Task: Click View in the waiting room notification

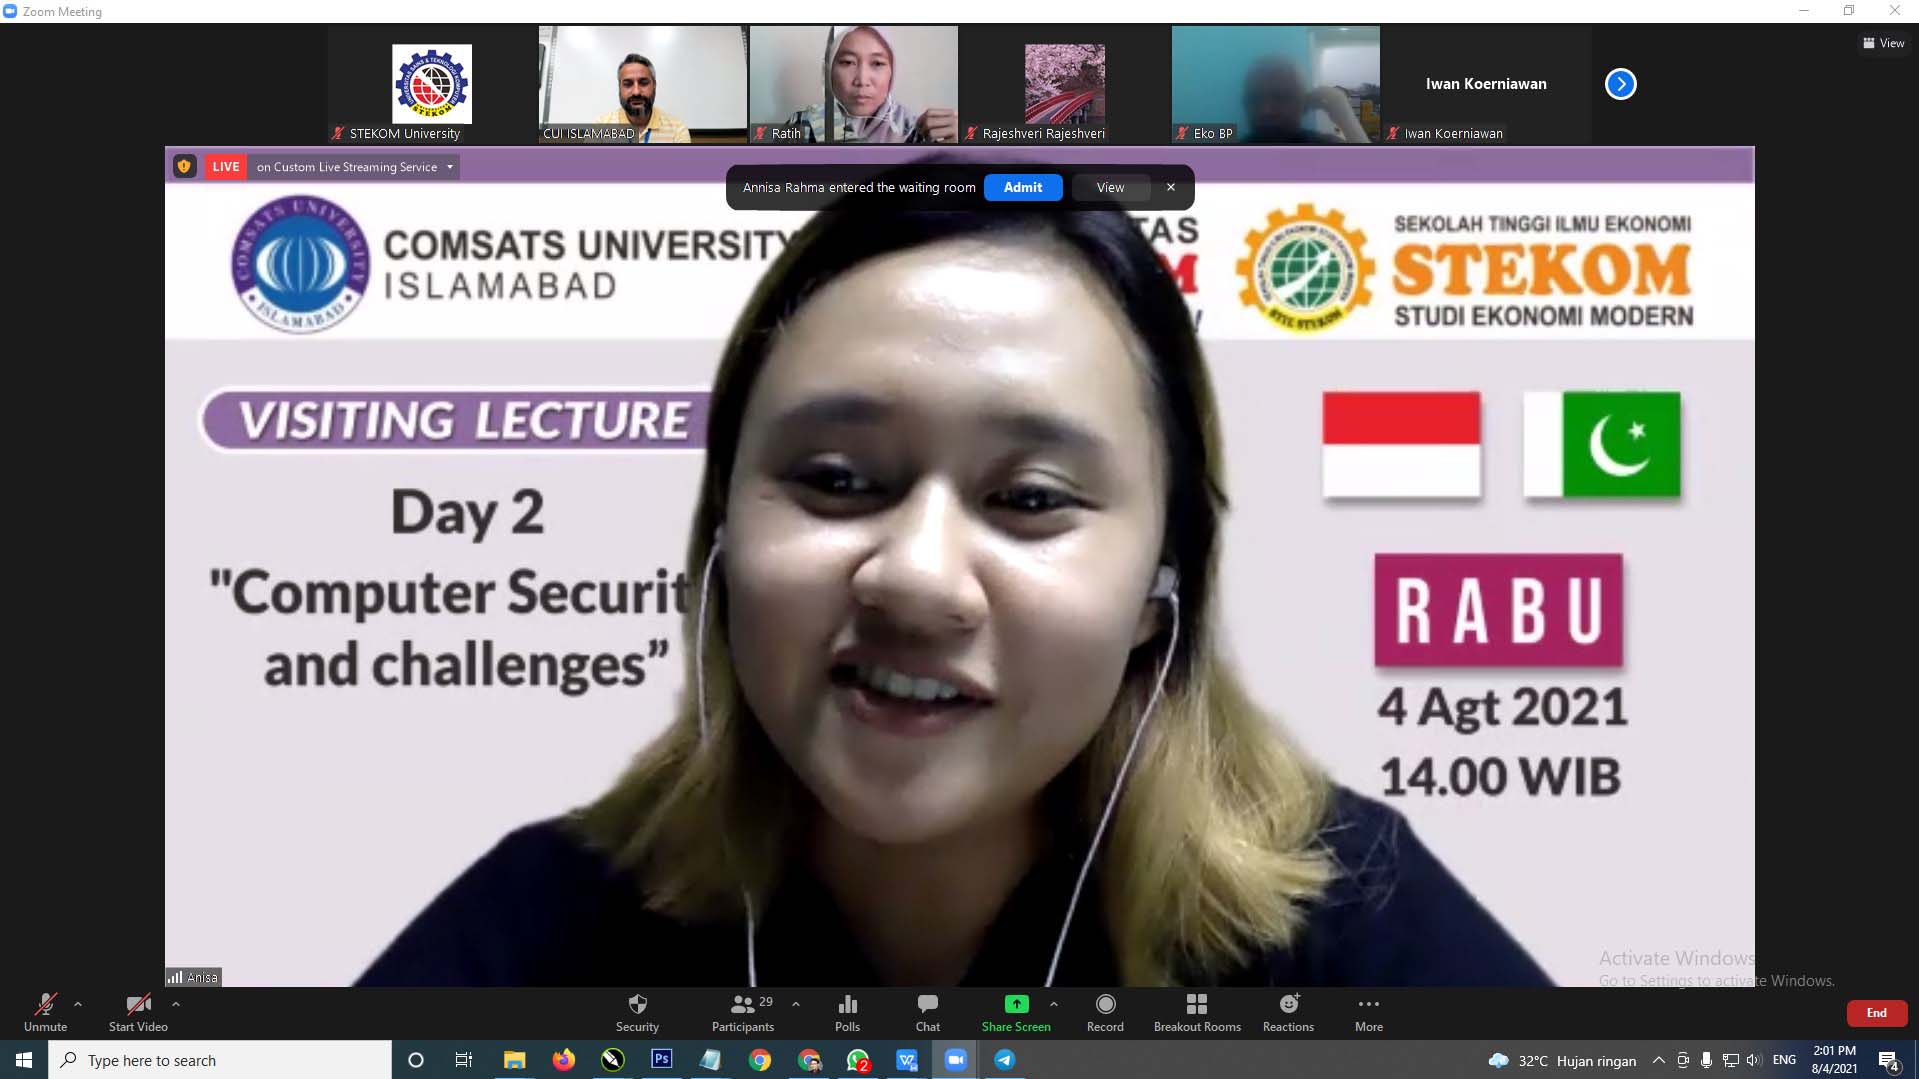Action: pos(1110,187)
